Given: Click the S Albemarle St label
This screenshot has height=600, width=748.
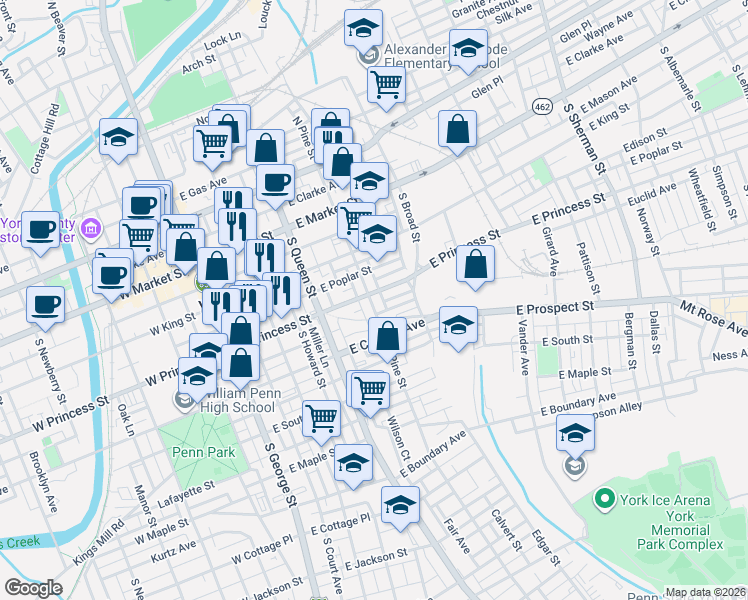Looking at the screenshot, I should coord(681,79).
